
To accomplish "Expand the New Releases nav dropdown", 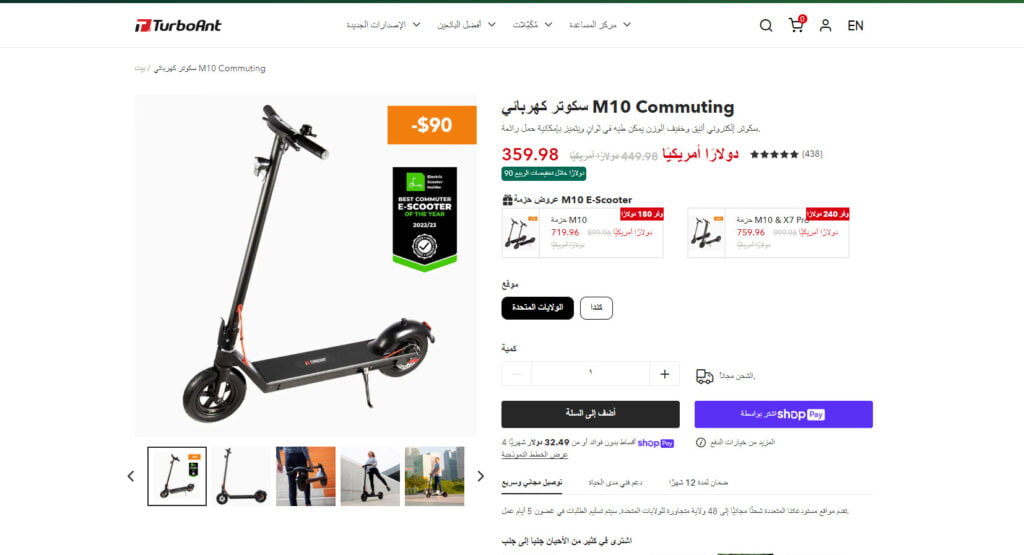I will [383, 25].
